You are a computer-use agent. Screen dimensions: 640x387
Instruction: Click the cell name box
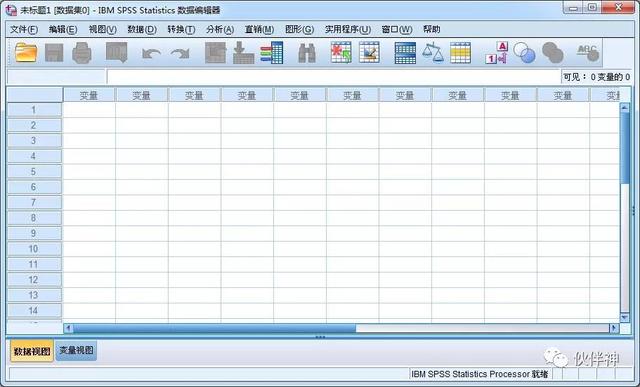[x=56, y=77]
